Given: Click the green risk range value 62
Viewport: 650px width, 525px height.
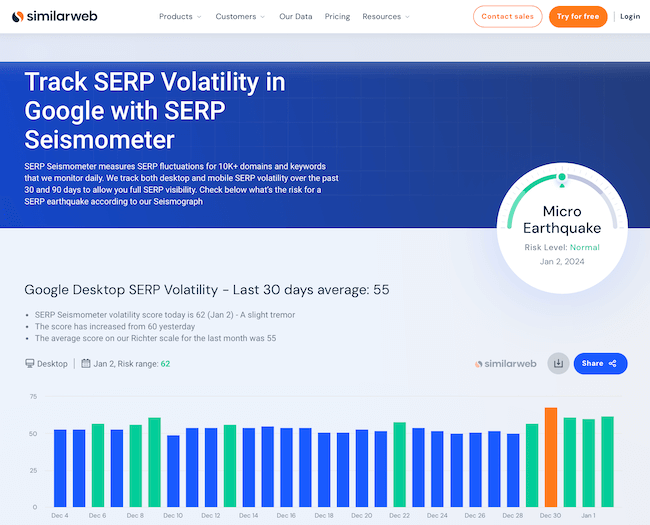Looking at the screenshot, I should point(165,364).
